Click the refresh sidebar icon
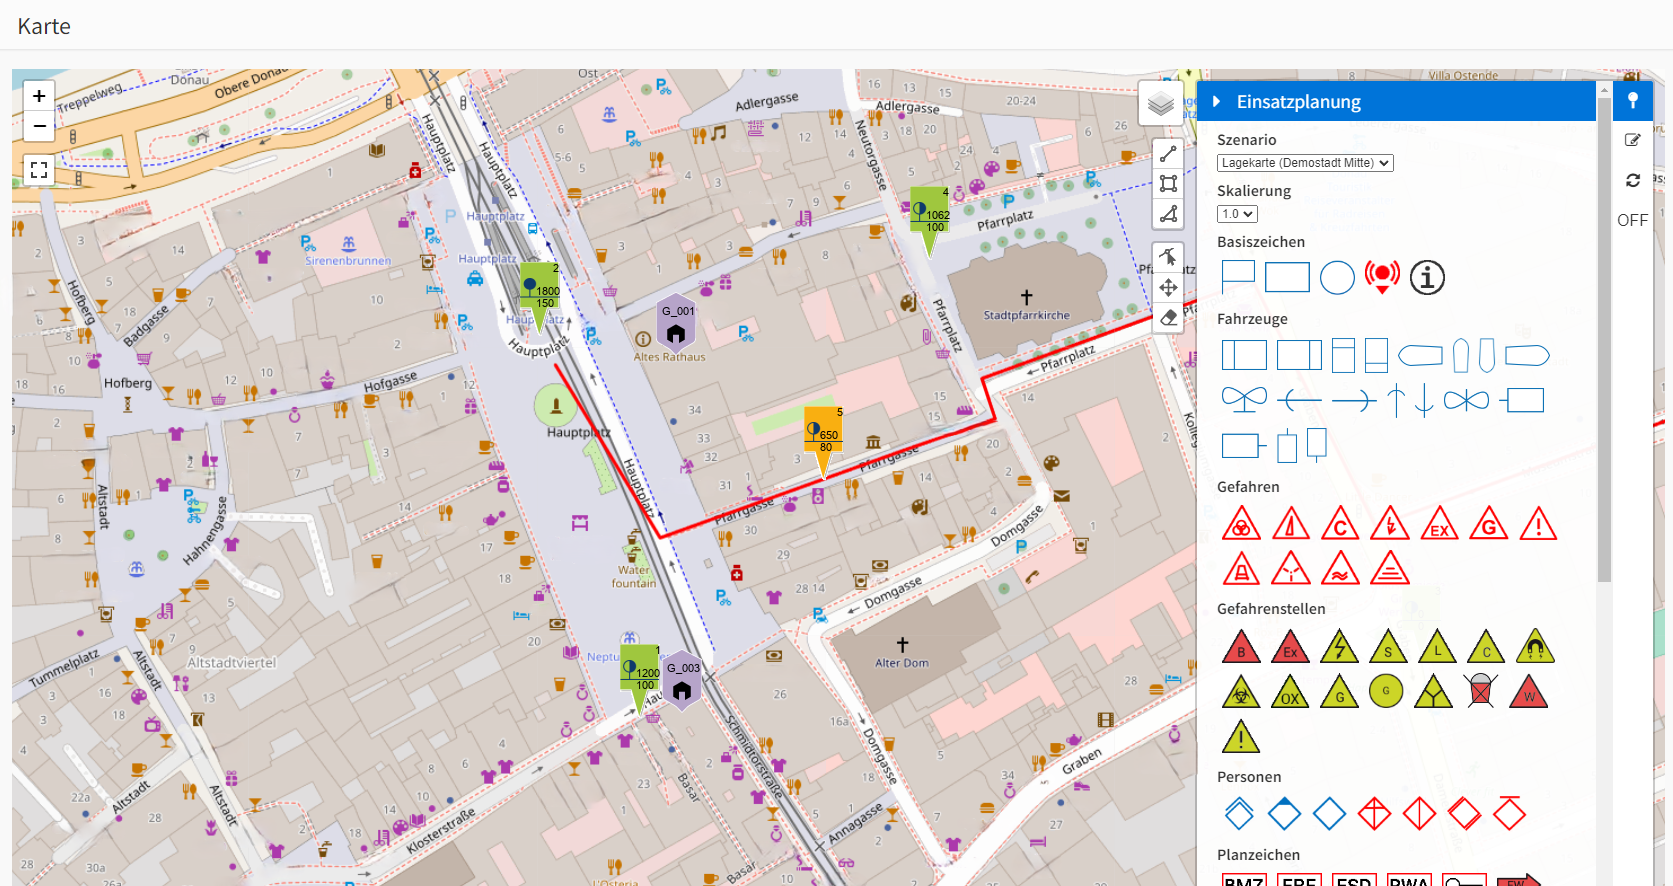The image size is (1673, 886). pos(1633,180)
